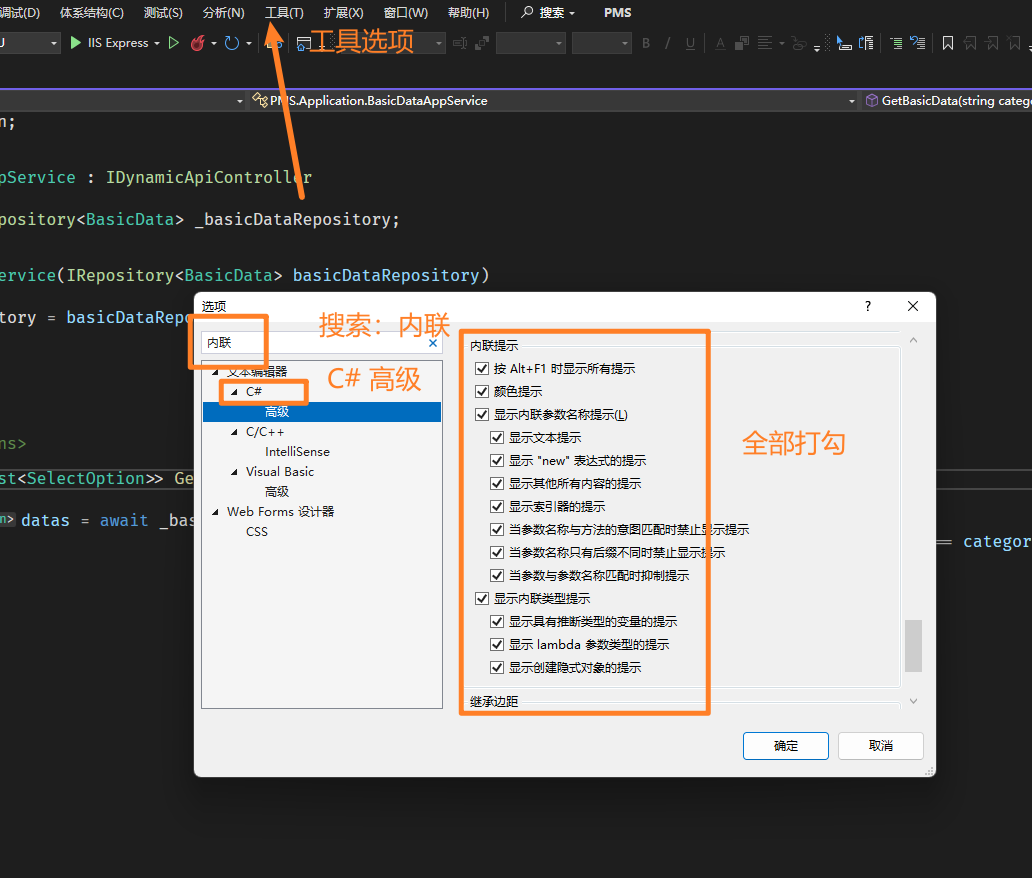Viewport: 1032px width, 878px height.
Task: Toggle the 显示内联类型提示 checkbox
Action: point(482,599)
